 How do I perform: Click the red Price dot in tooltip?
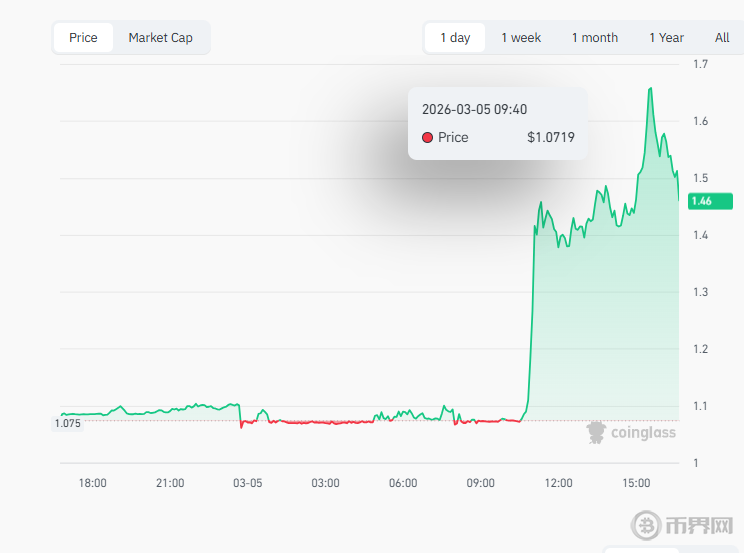point(428,138)
